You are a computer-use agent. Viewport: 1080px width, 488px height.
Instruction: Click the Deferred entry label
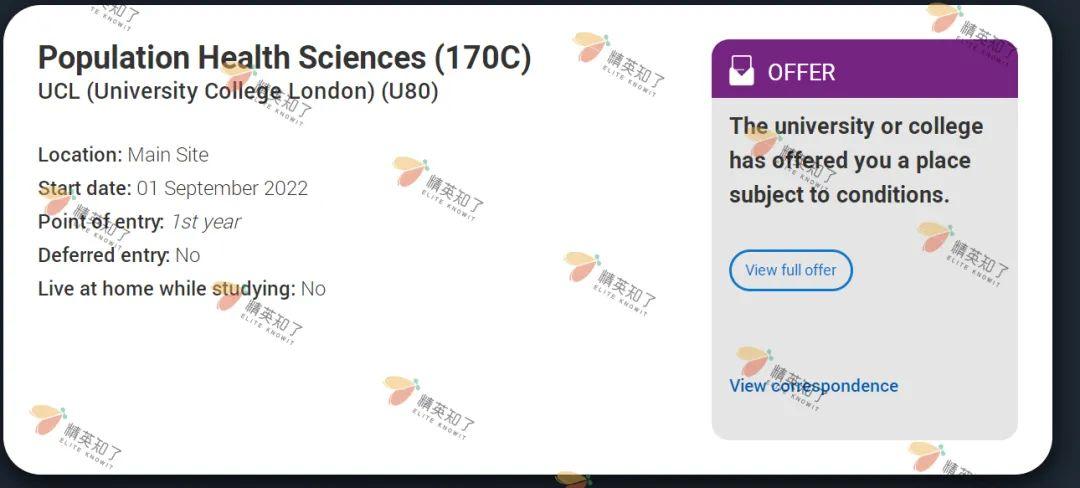tap(103, 255)
